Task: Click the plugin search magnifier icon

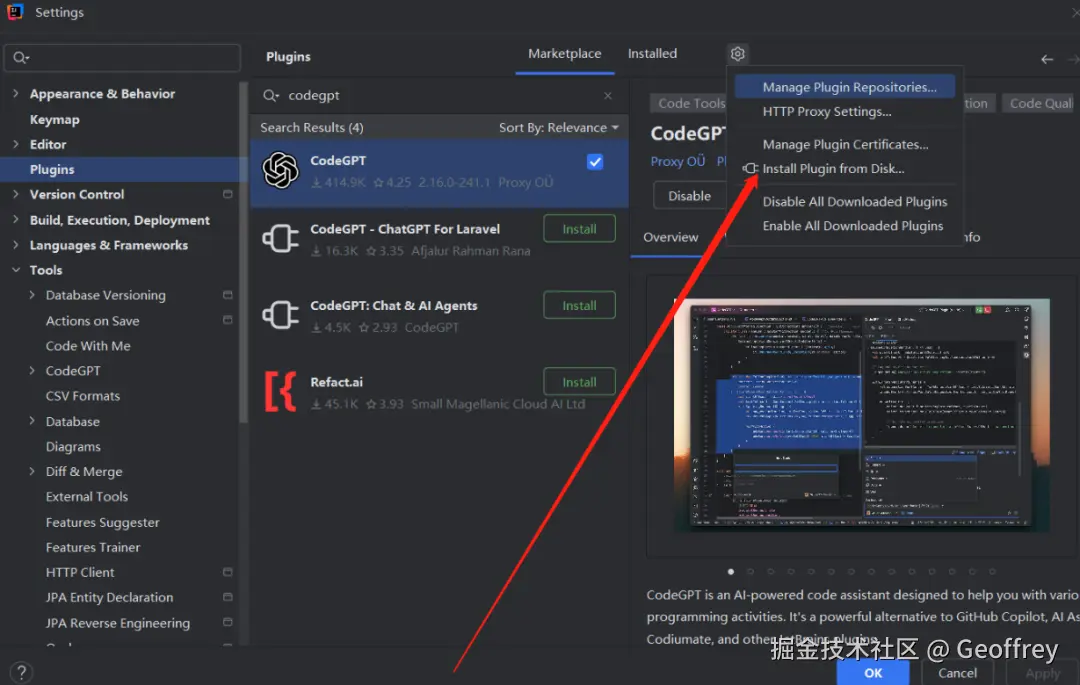Action: click(x=271, y=96)
